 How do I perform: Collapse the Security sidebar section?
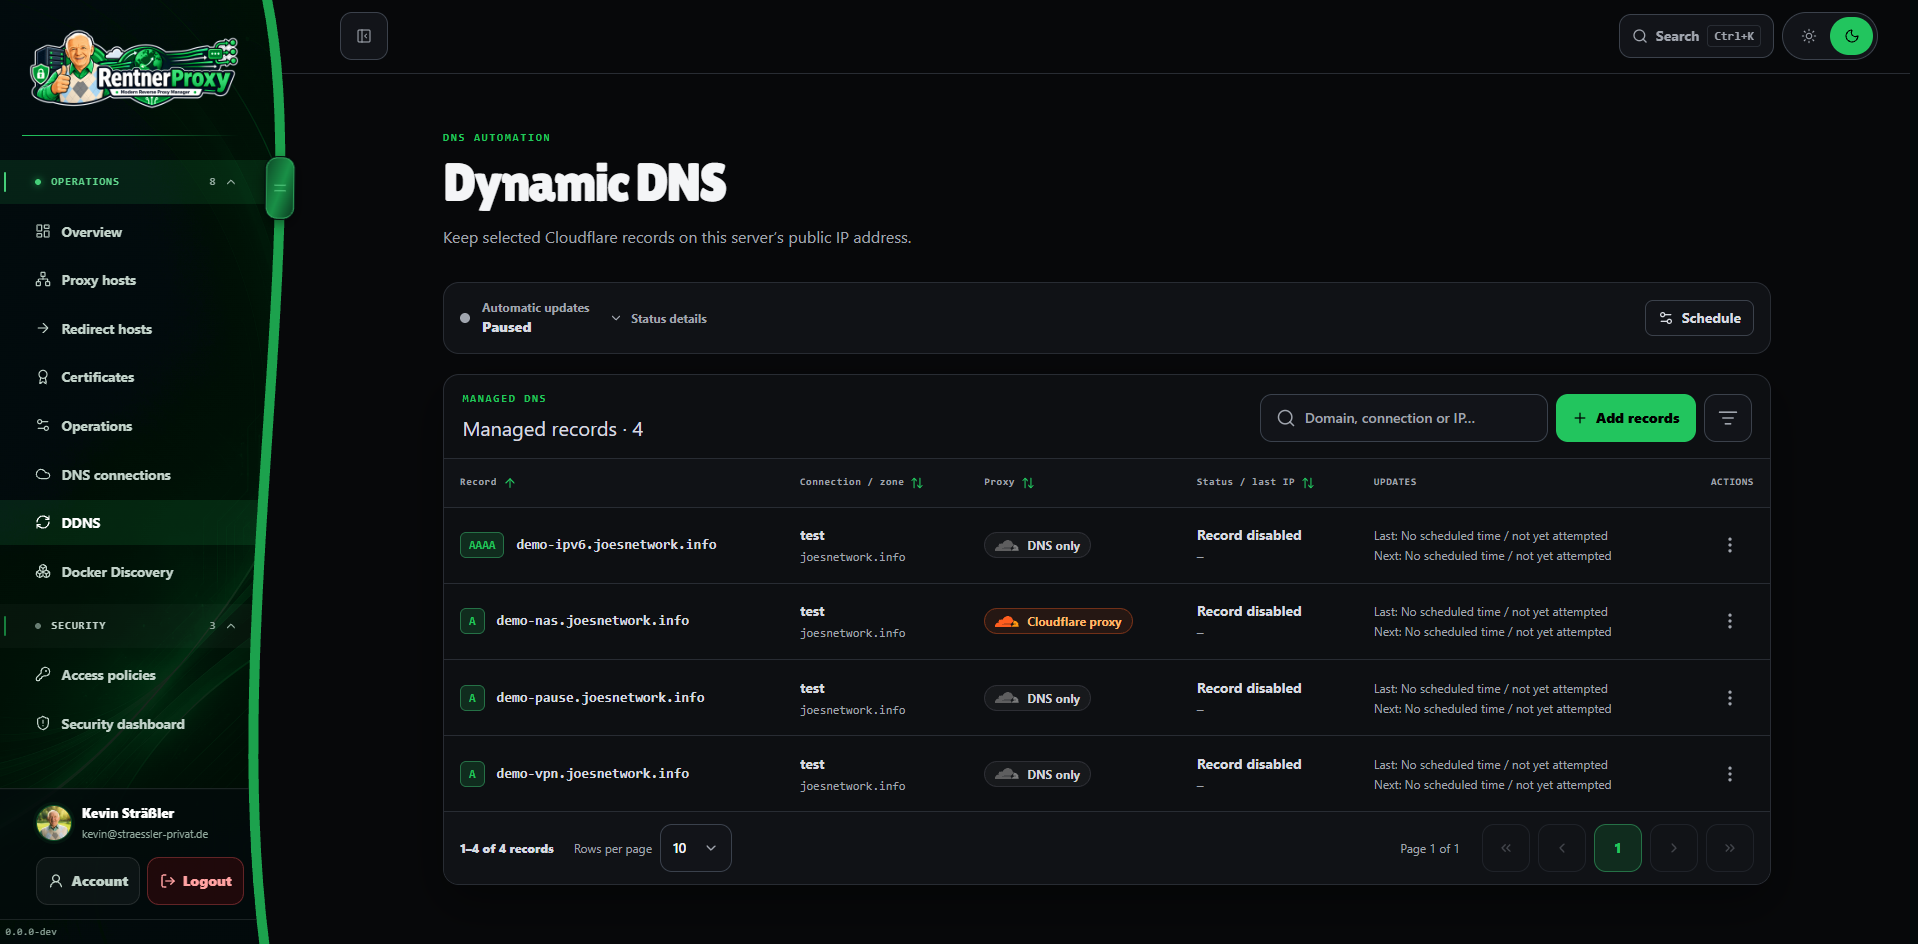coord(231,626)
